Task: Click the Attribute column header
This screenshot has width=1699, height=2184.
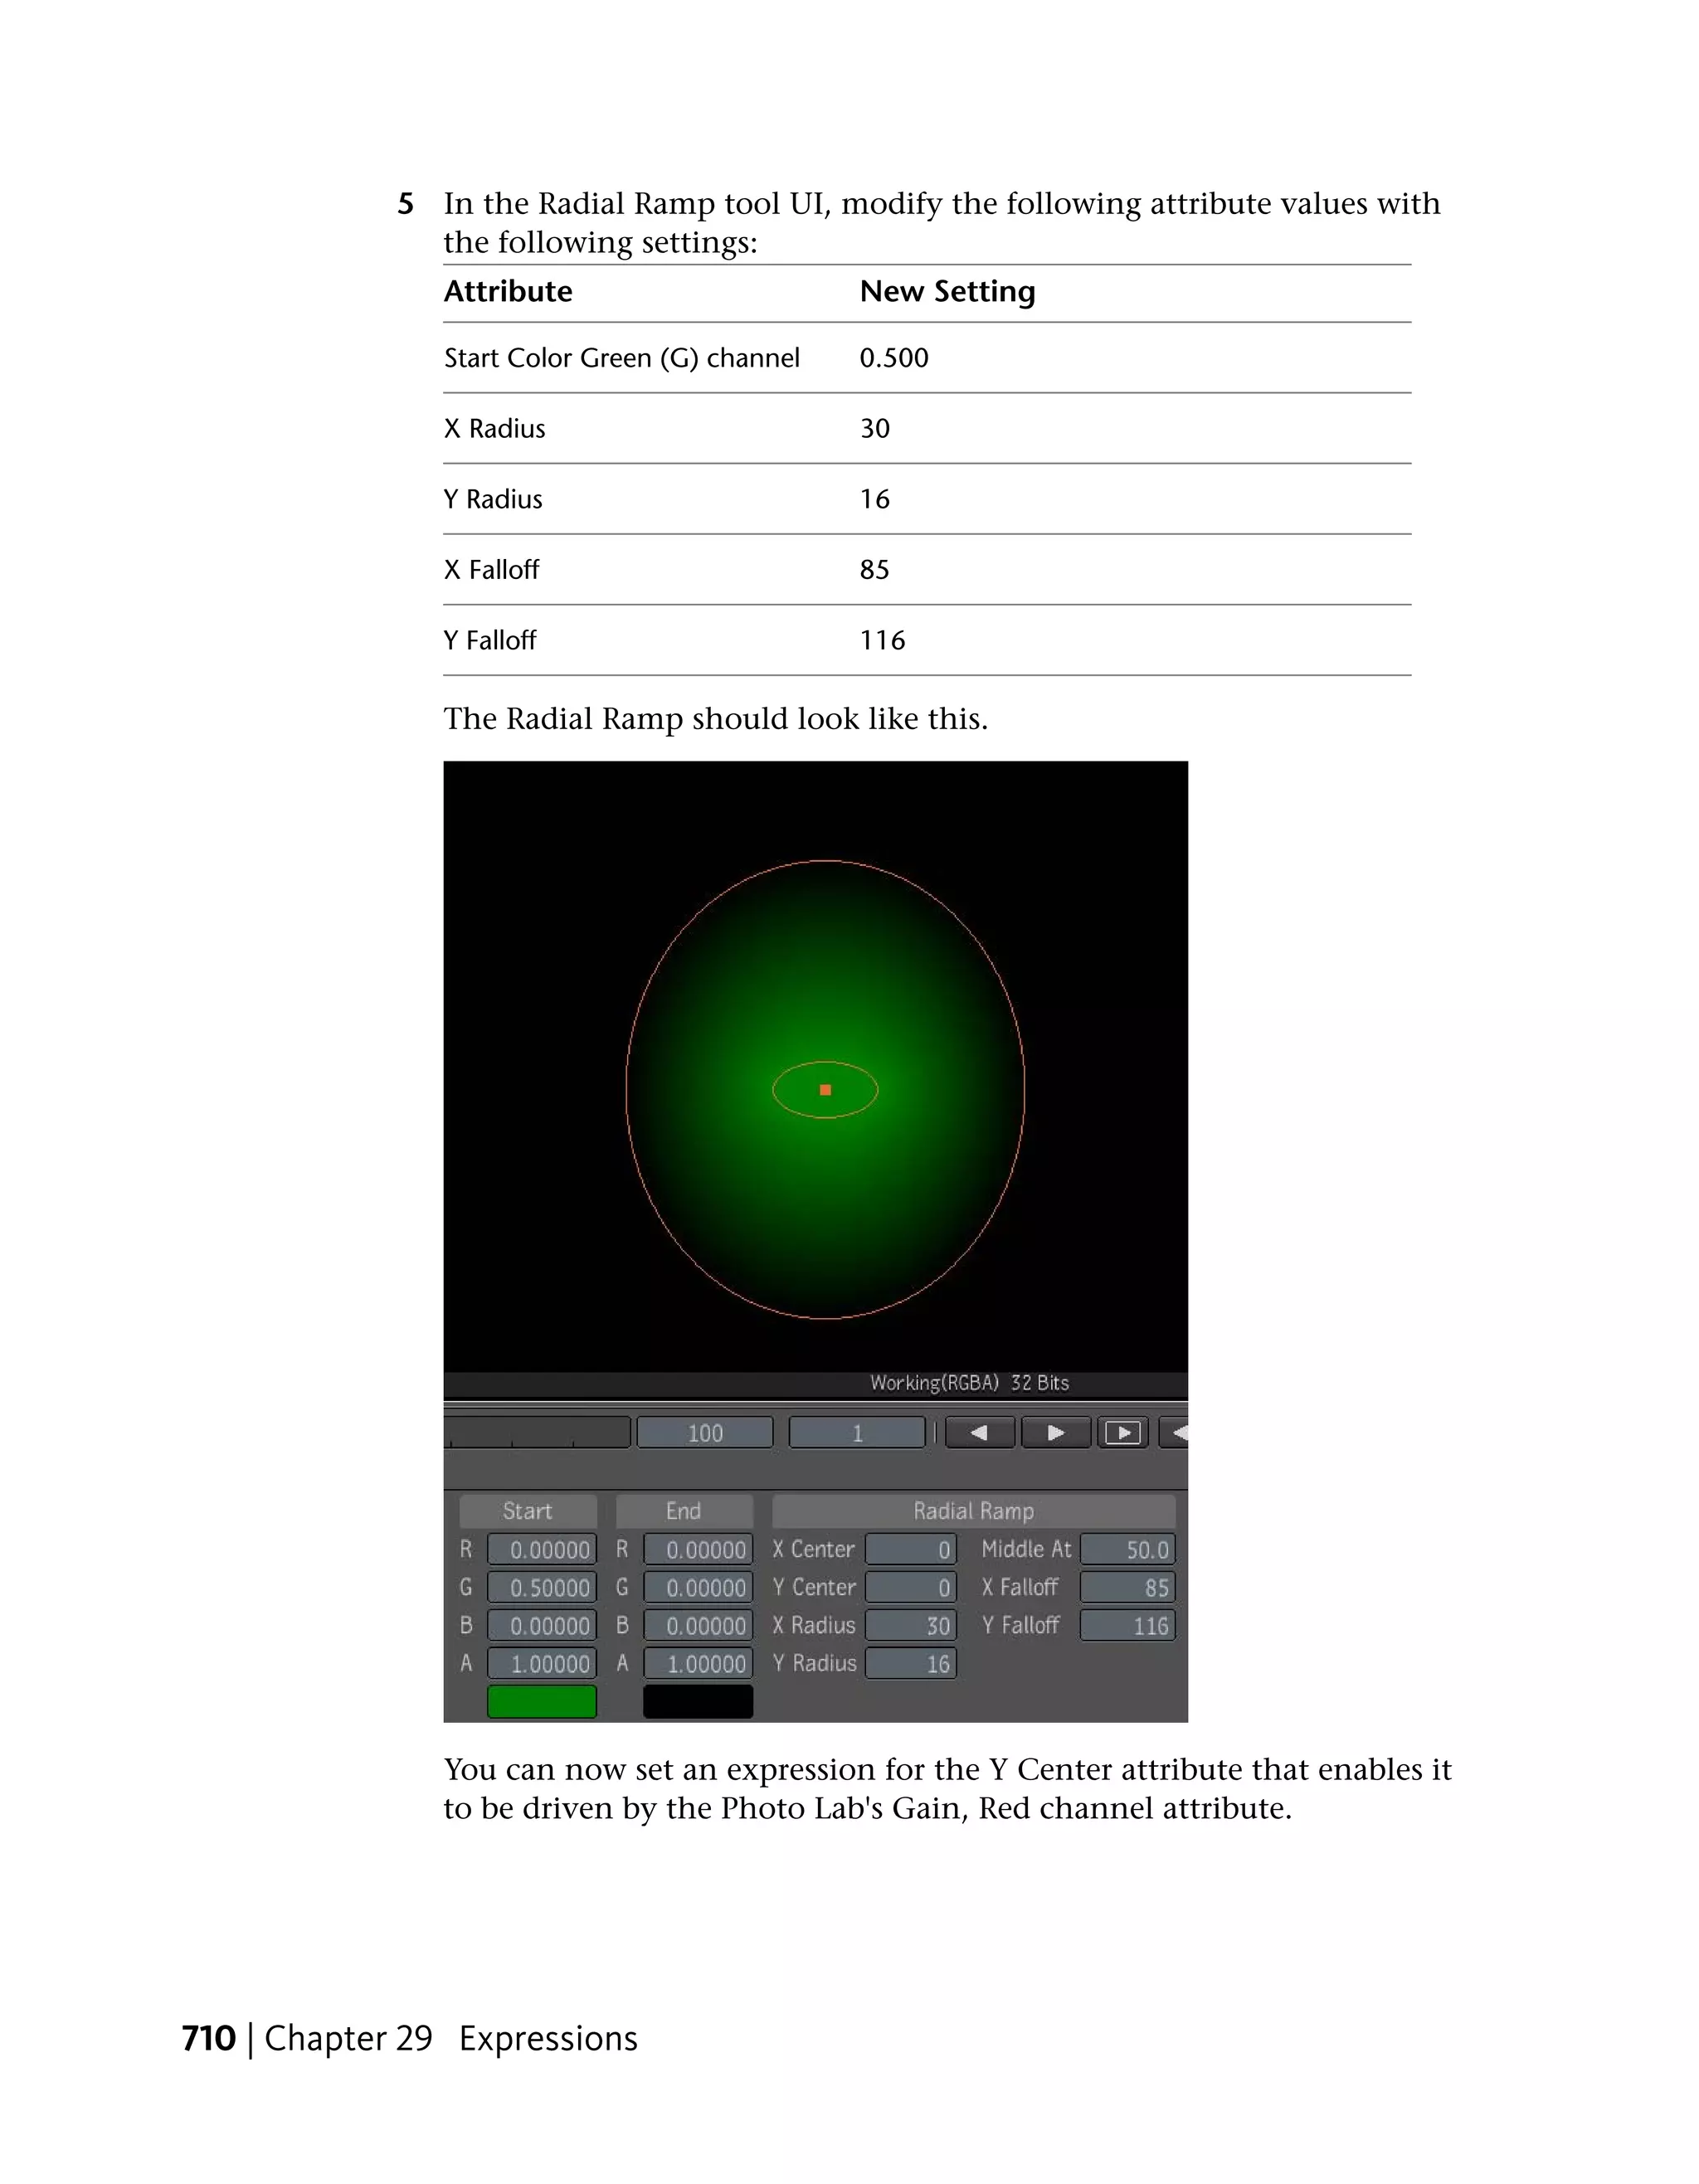Action: coord(508,291)
